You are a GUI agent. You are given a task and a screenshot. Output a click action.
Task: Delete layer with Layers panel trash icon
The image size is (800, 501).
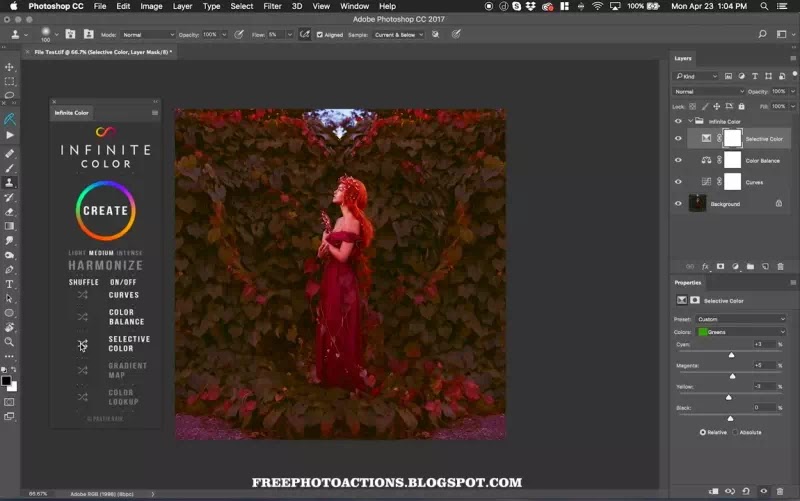click(x=780, y=266)
